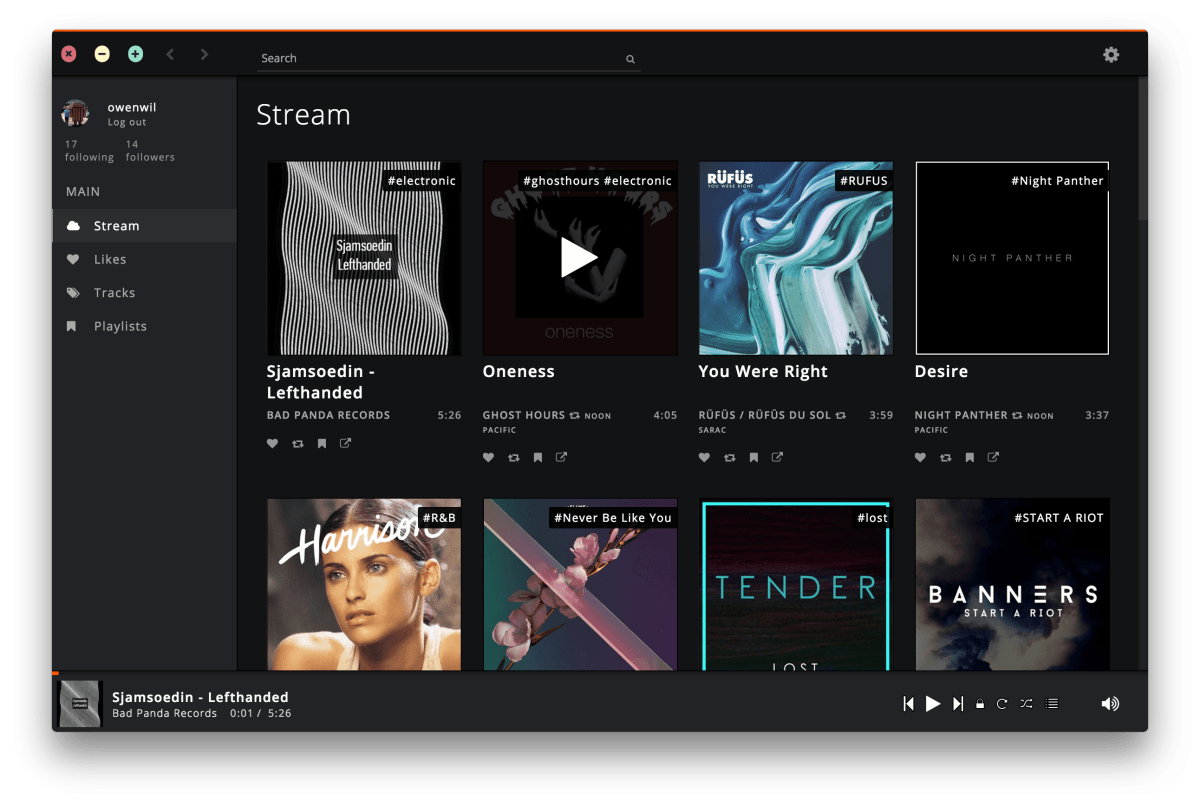Bookmark the You Were Right track
The height and width of the screenshot is (806, 1200).
[753, 457]
